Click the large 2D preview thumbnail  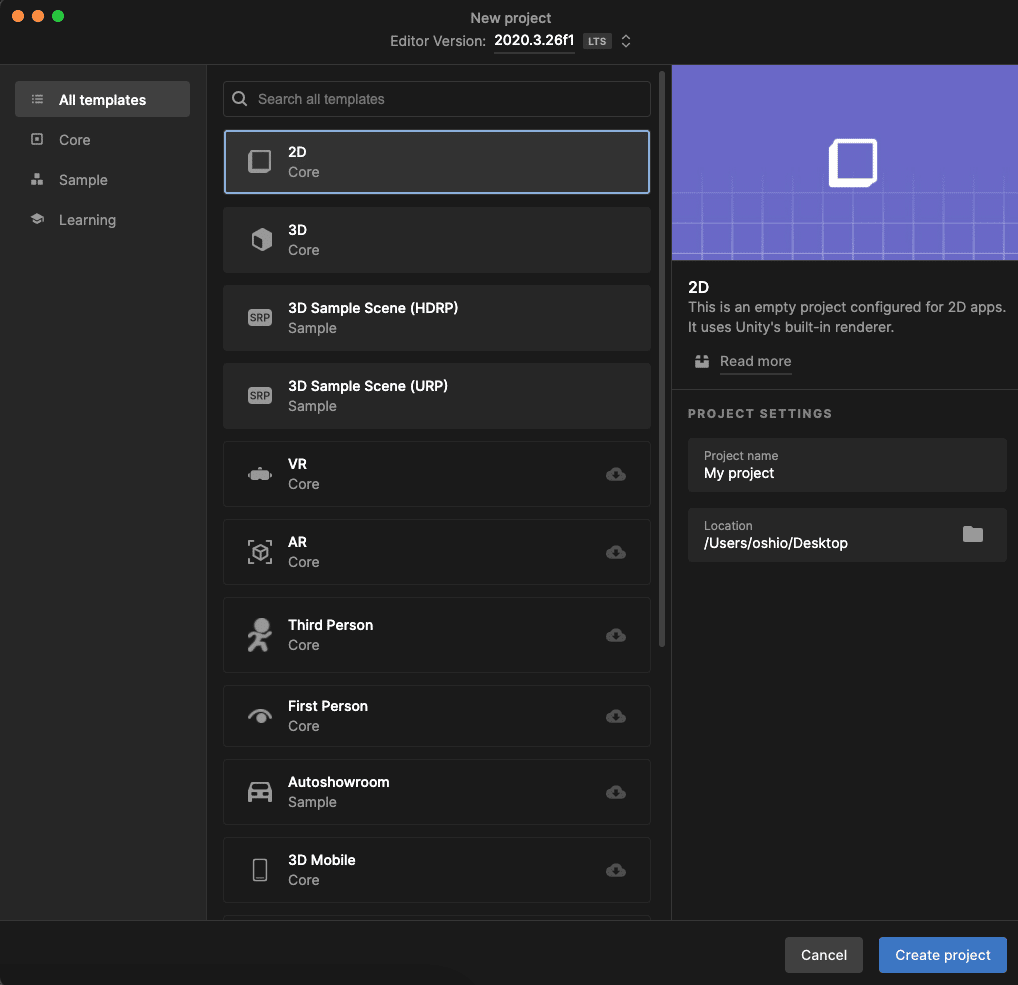845,162
